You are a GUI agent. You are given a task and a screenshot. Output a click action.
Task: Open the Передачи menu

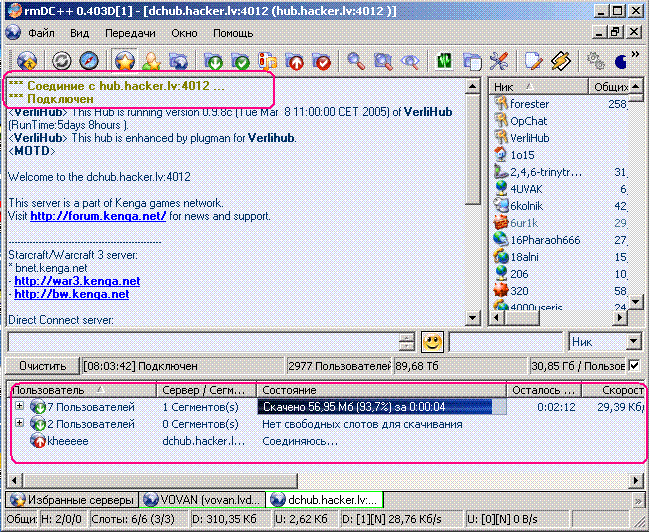(x=130, y=33)
